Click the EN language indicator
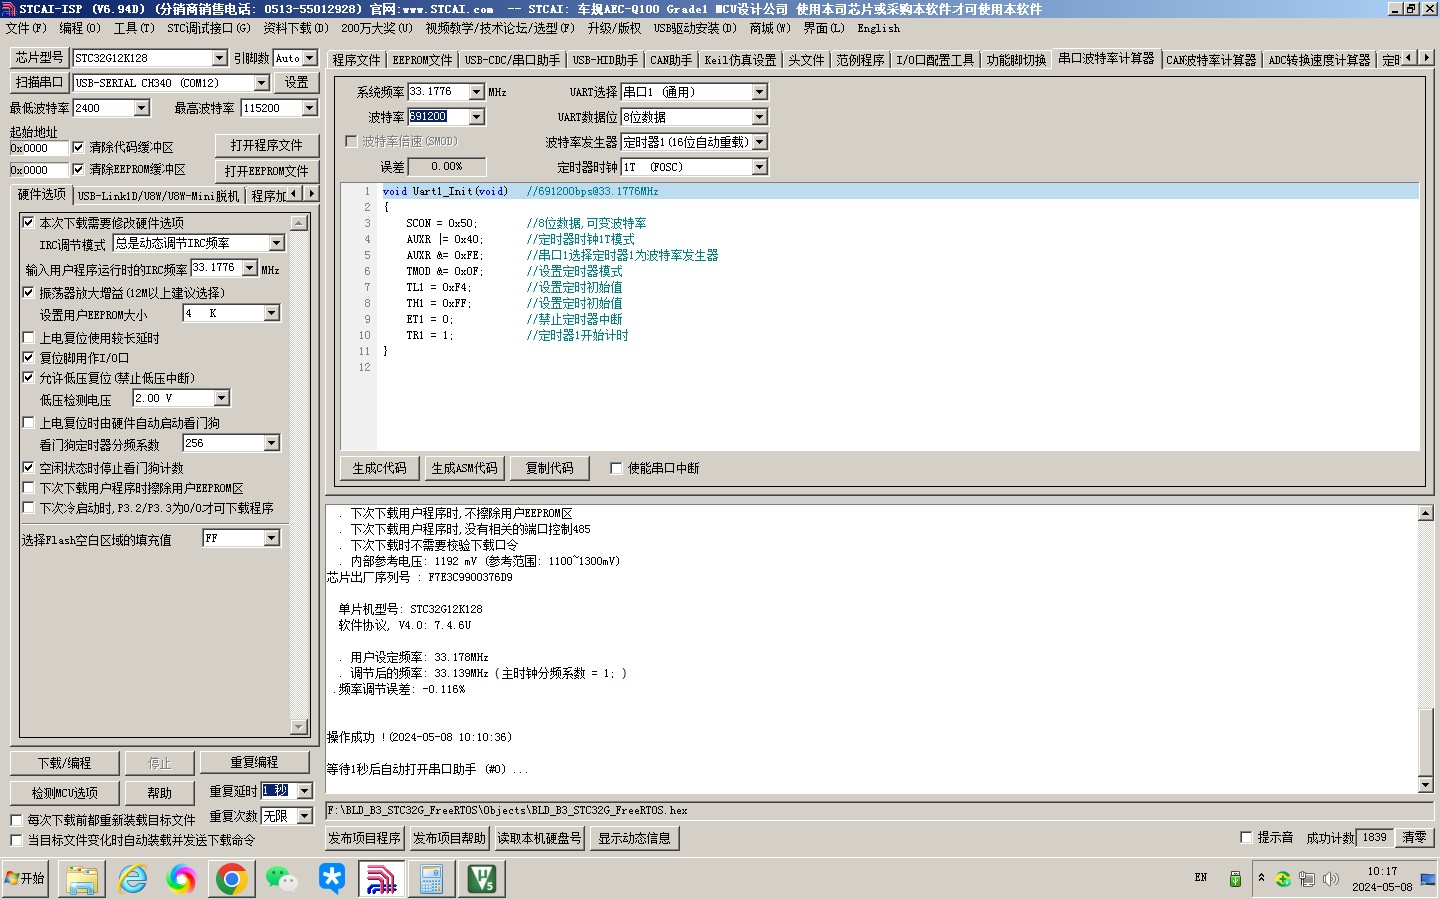The image size is (1440, 900). coord(1201,878)
